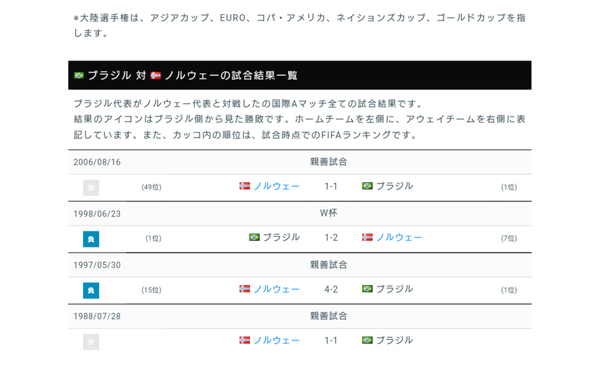
Task: Click the Norway flag in 1988 match row
Action: pyautogui.click(x=245, y=340)
